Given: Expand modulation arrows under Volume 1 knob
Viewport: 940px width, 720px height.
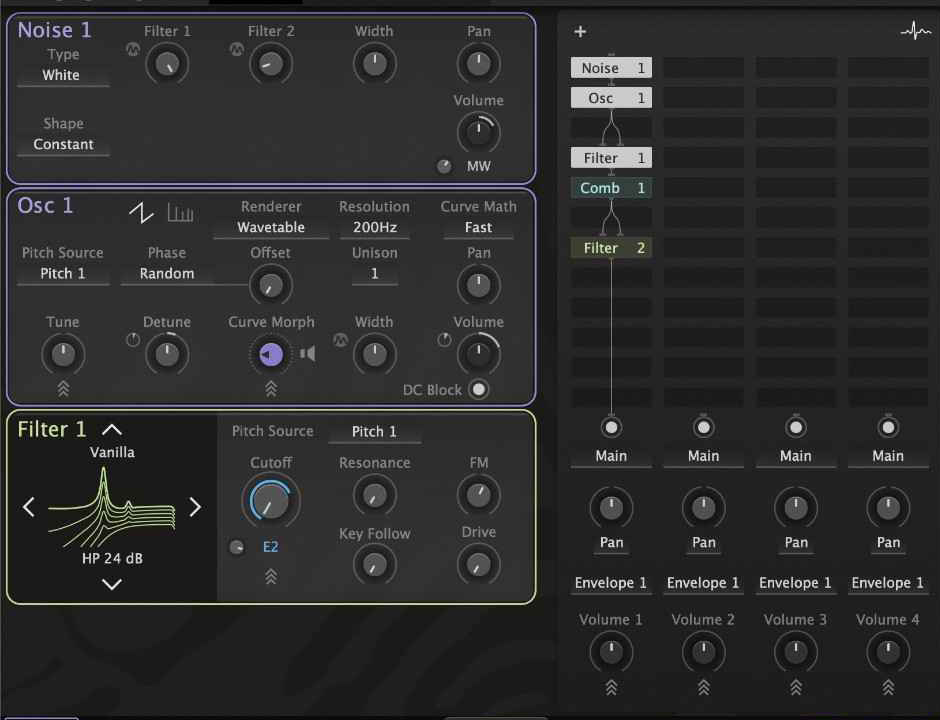Looking at the screenshot, I should point(611,687).
